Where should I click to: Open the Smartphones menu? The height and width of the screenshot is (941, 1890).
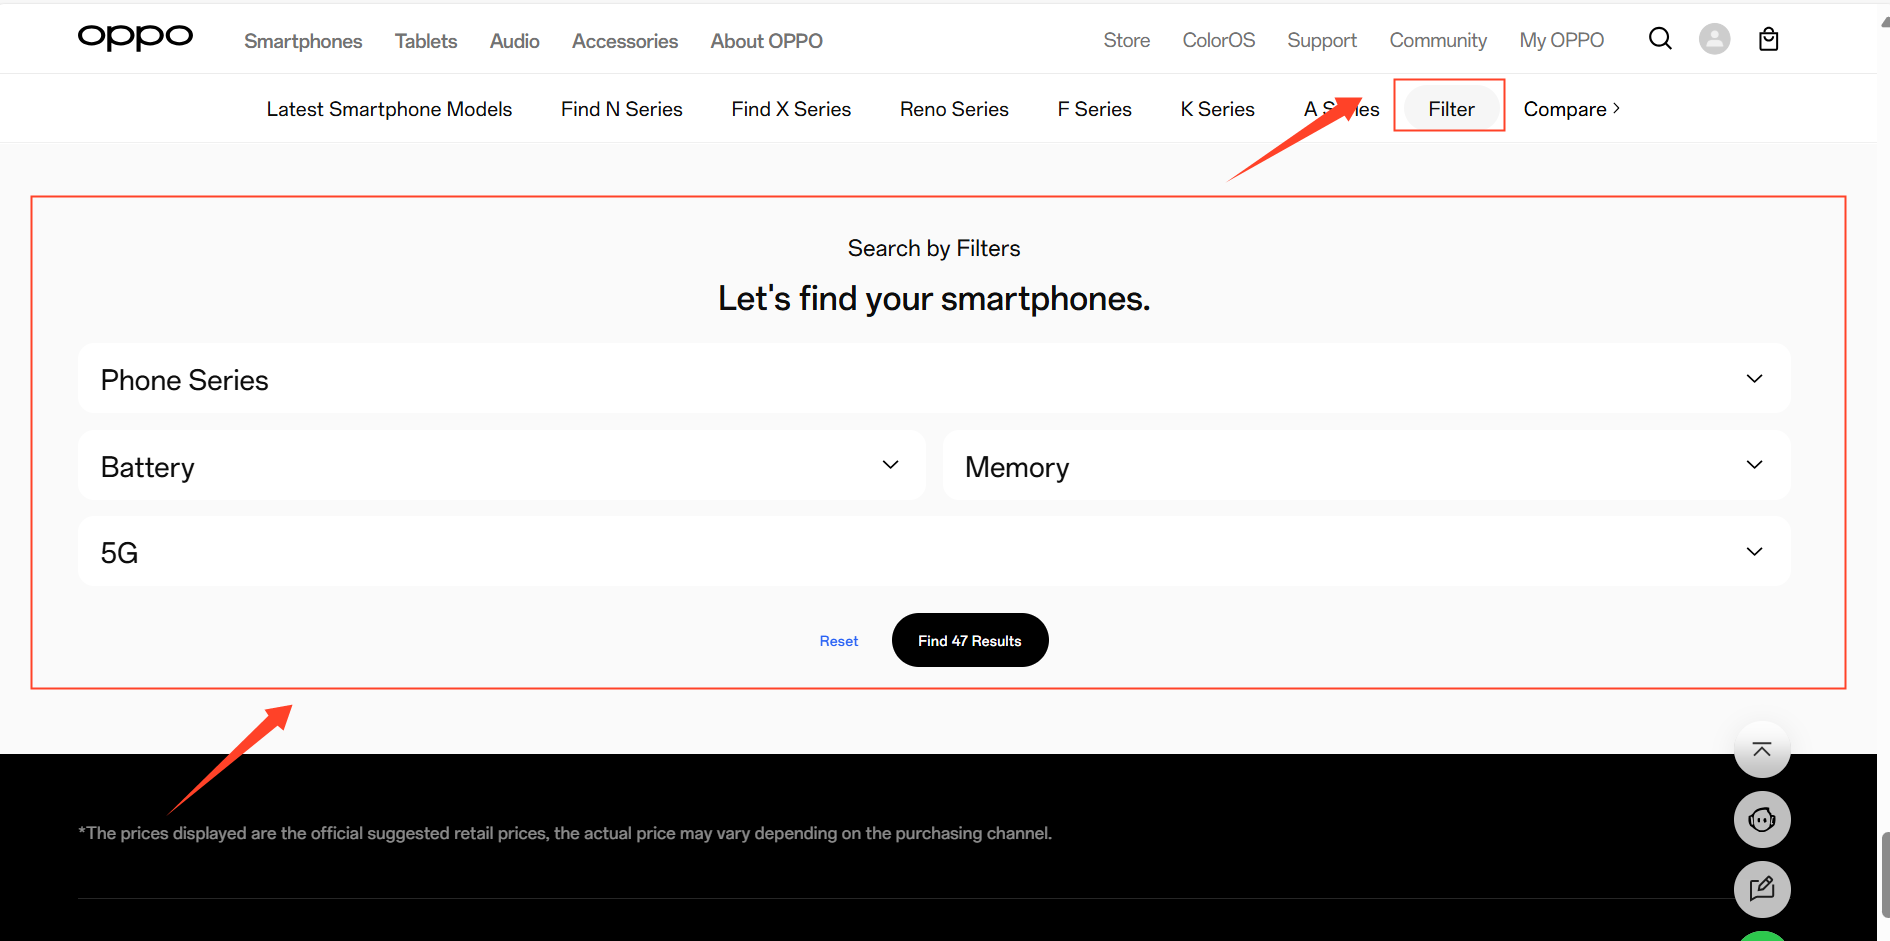click(303, 41)
